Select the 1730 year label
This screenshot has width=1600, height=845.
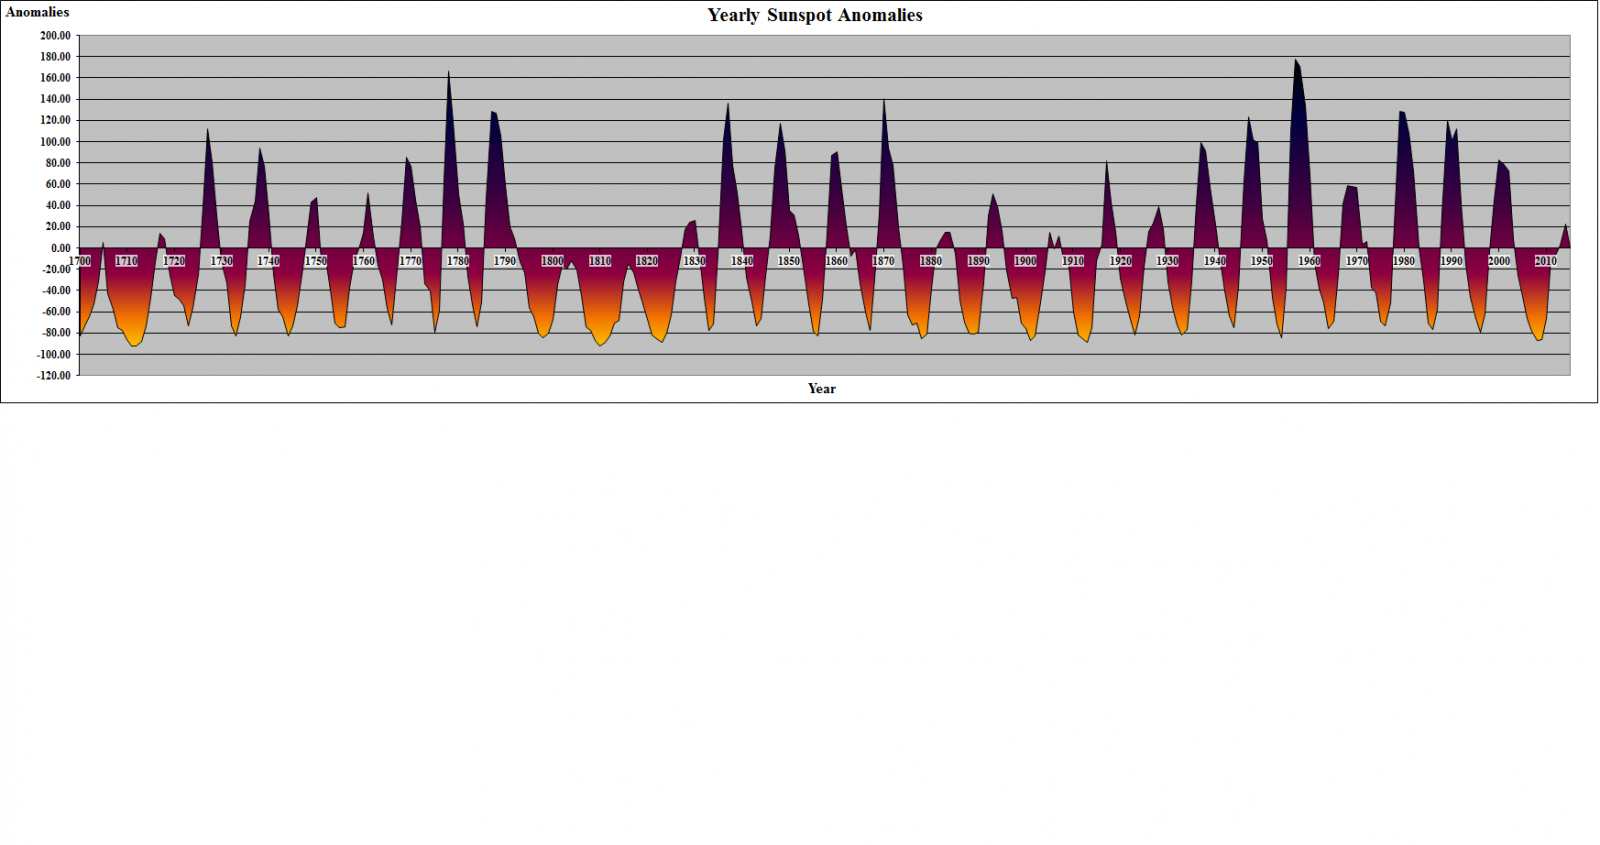click(221, 261)
